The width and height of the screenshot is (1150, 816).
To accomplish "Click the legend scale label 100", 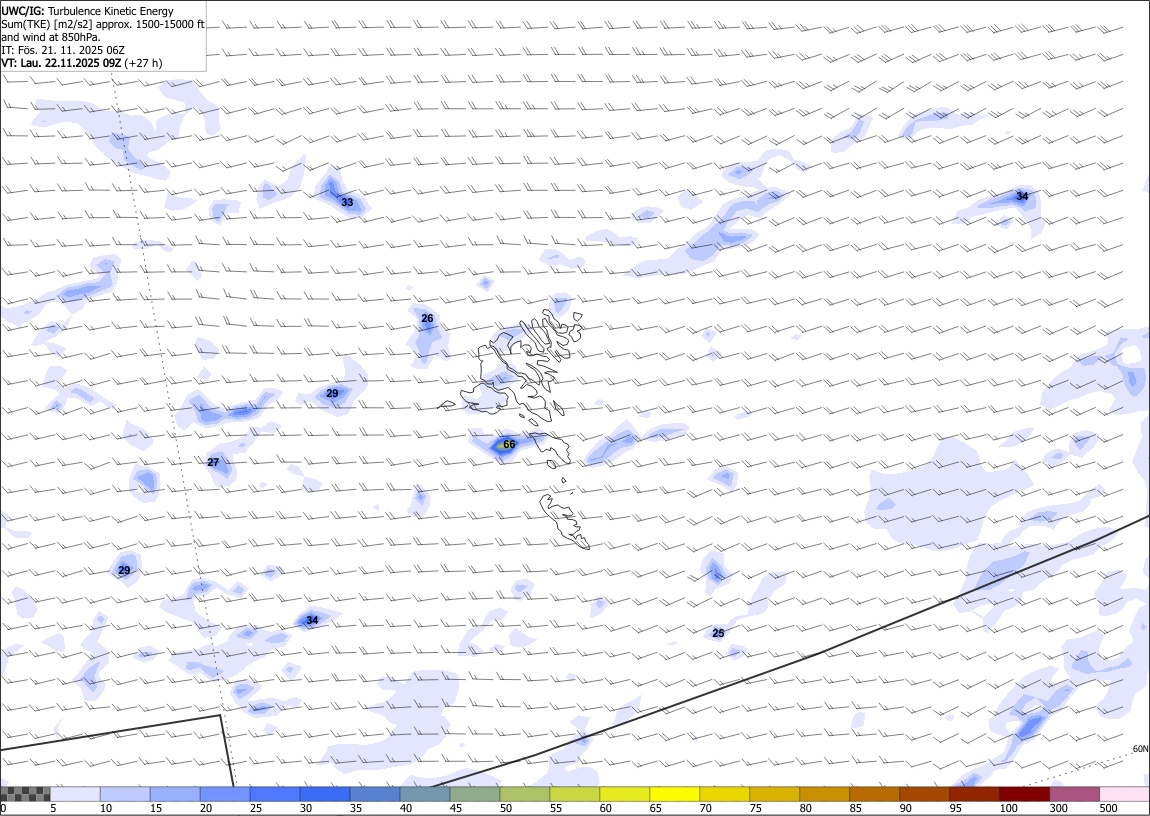I will (1008, 809).
